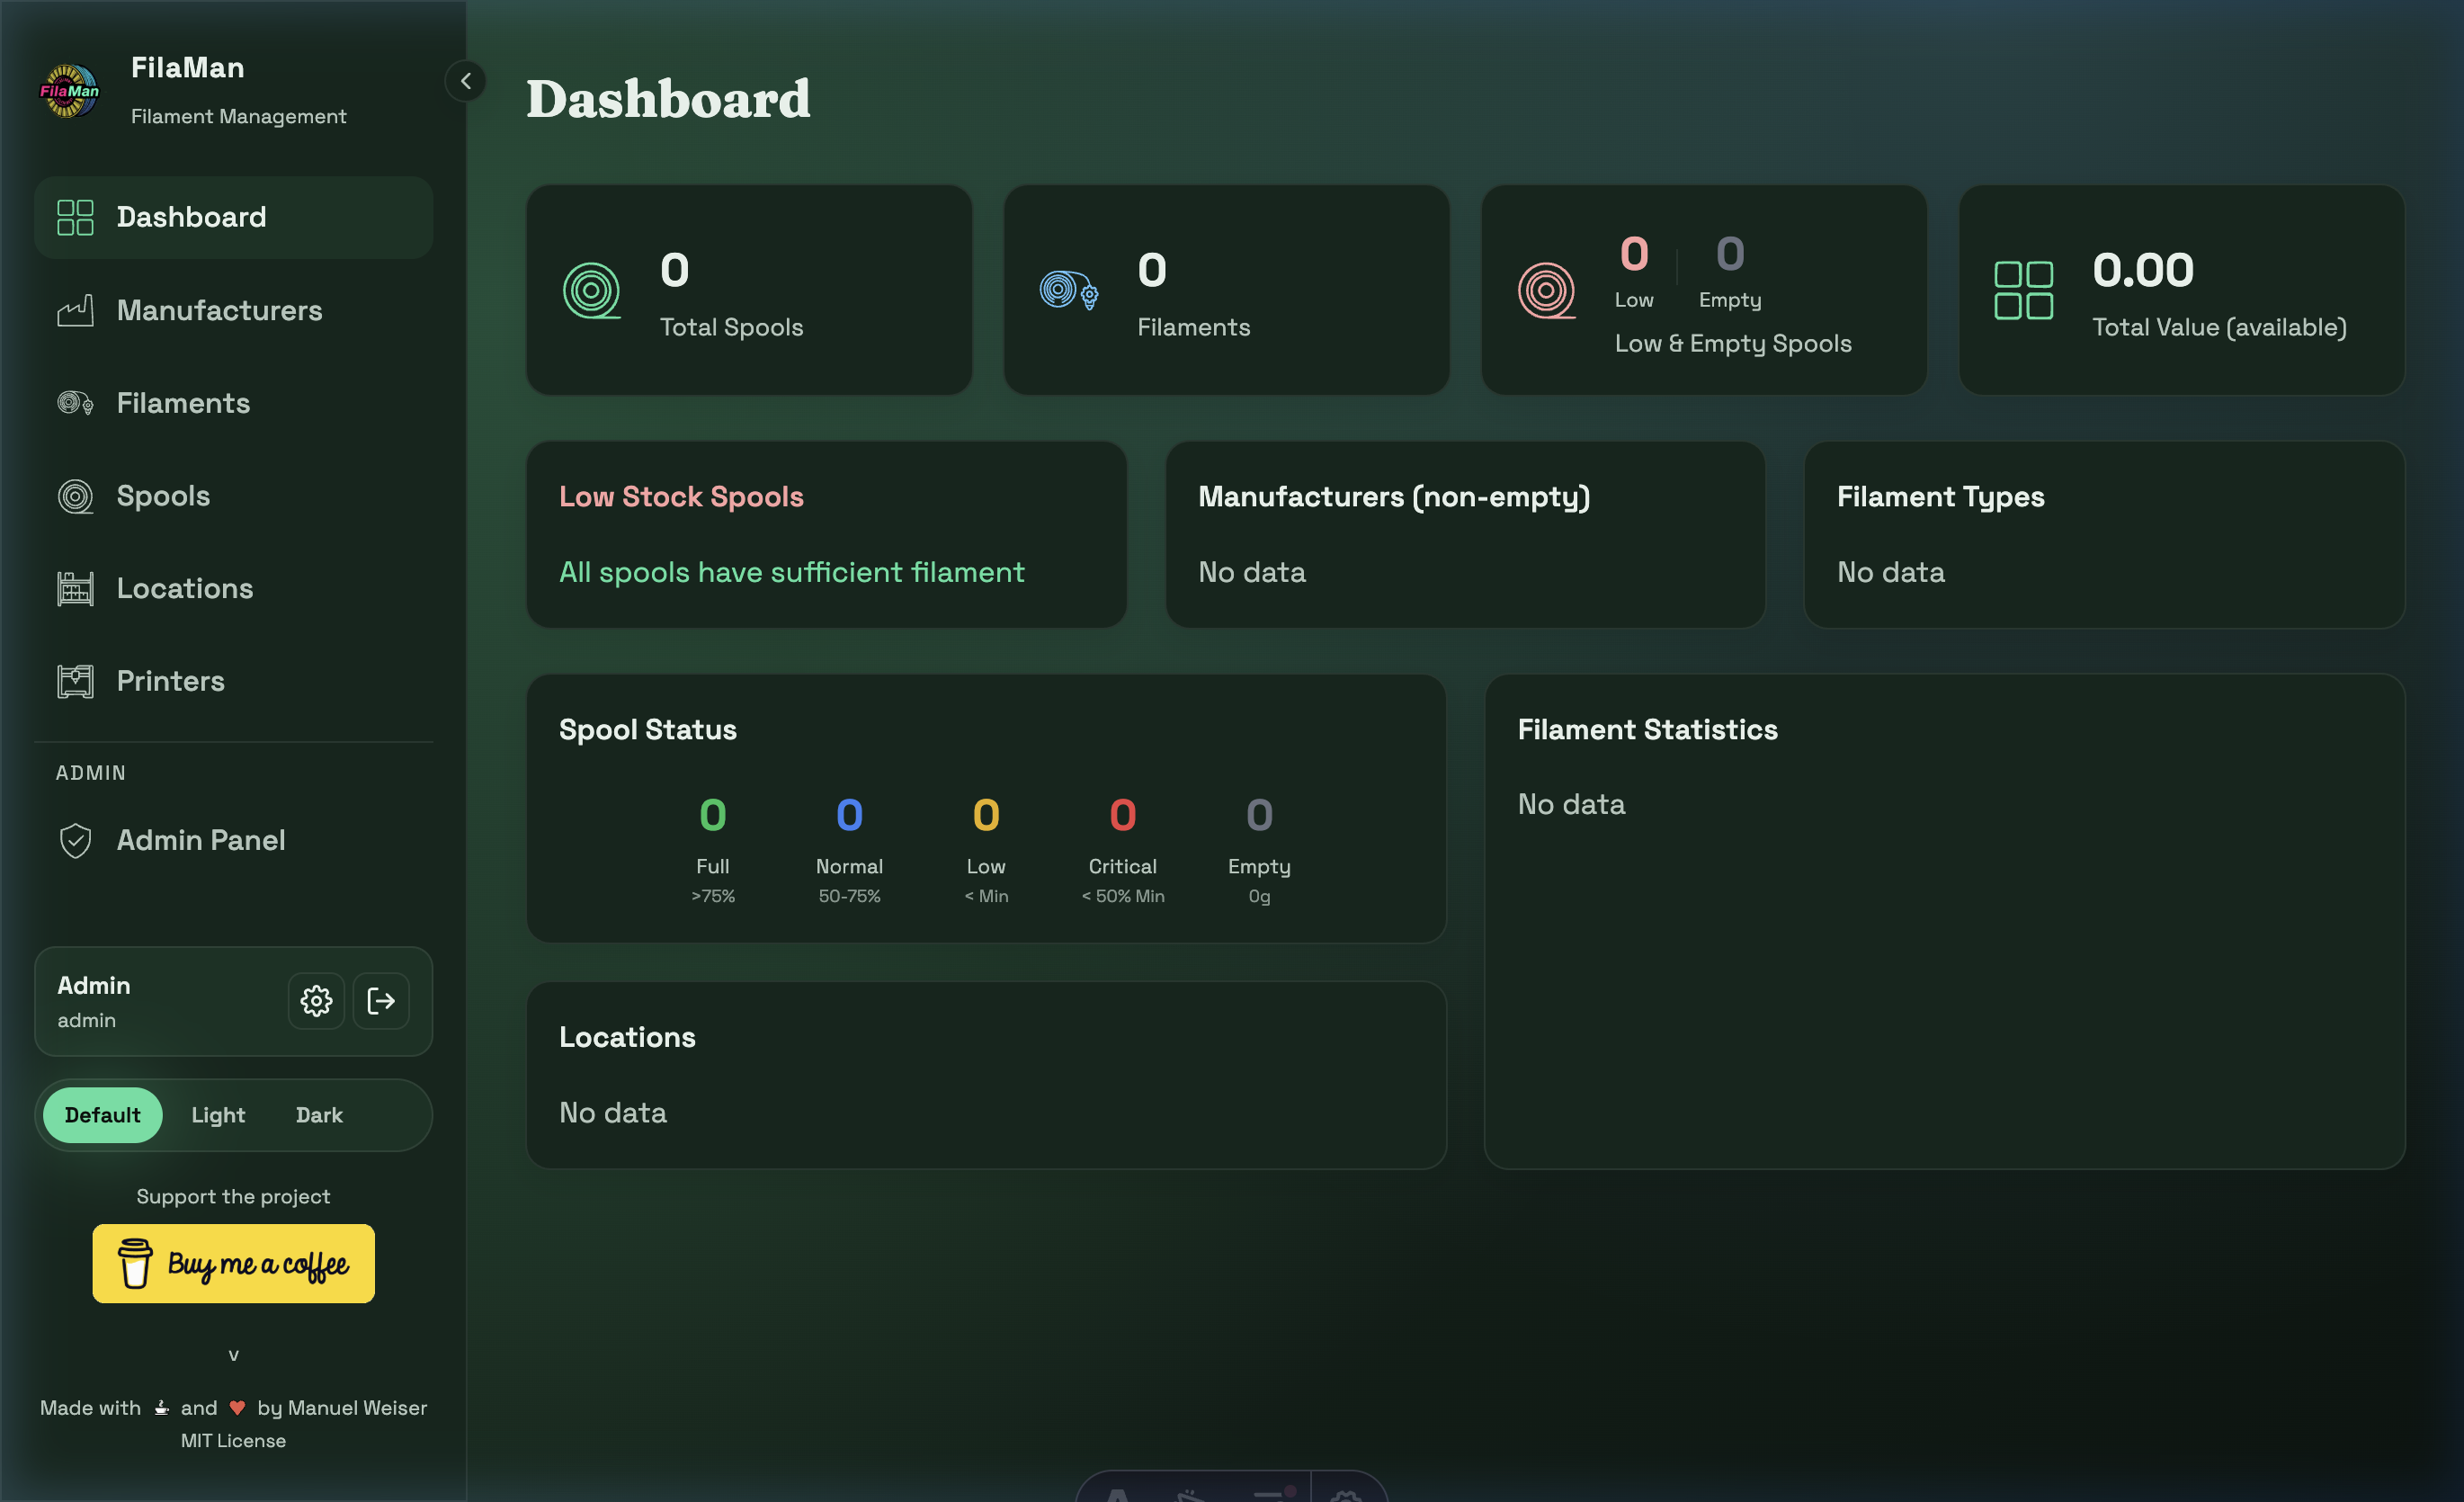Viewport: 2464px width, 1502px height.
Task: Select the Default theme option
Action: pyautogui.click(x=102, y=1115)
